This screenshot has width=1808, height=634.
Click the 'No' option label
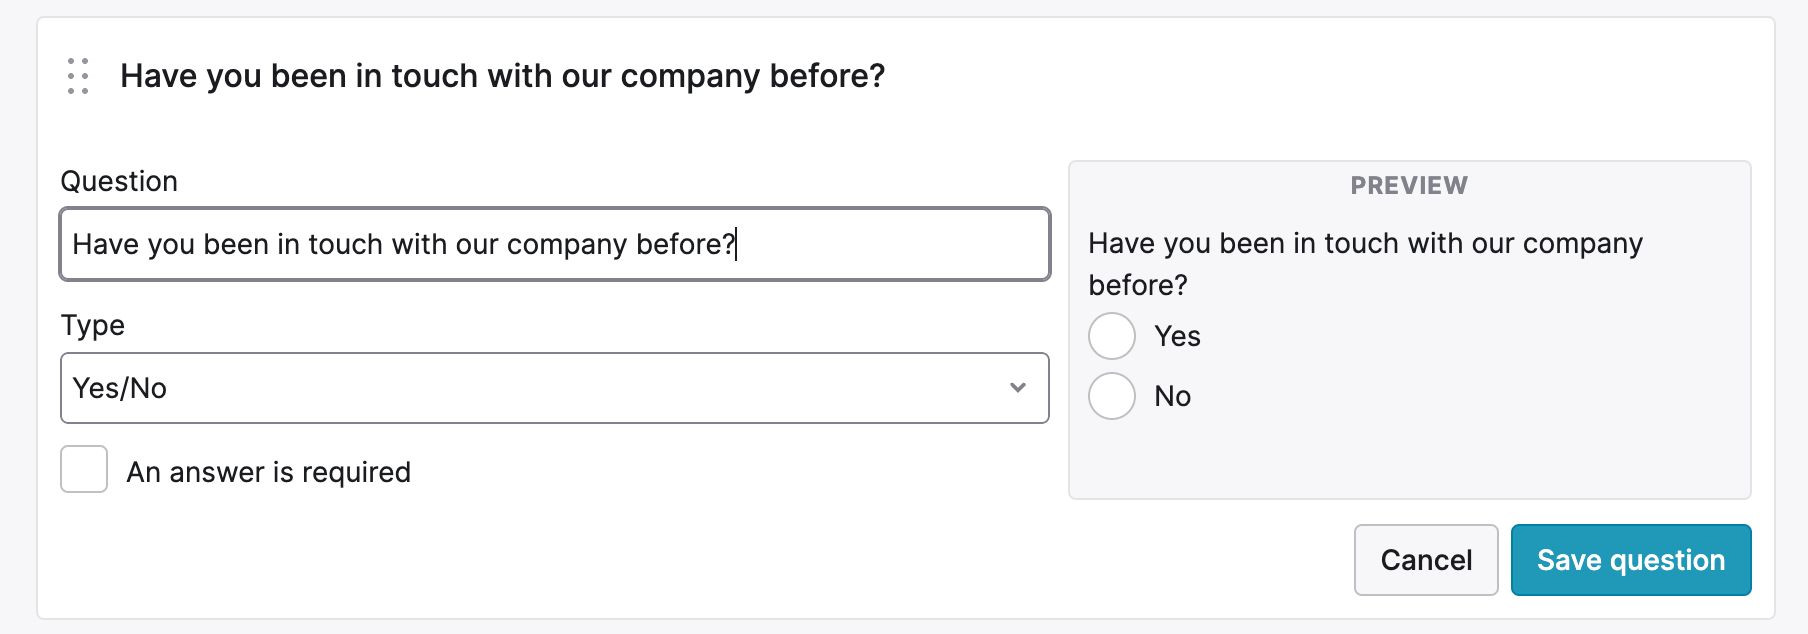click(x=1172, y=396)
